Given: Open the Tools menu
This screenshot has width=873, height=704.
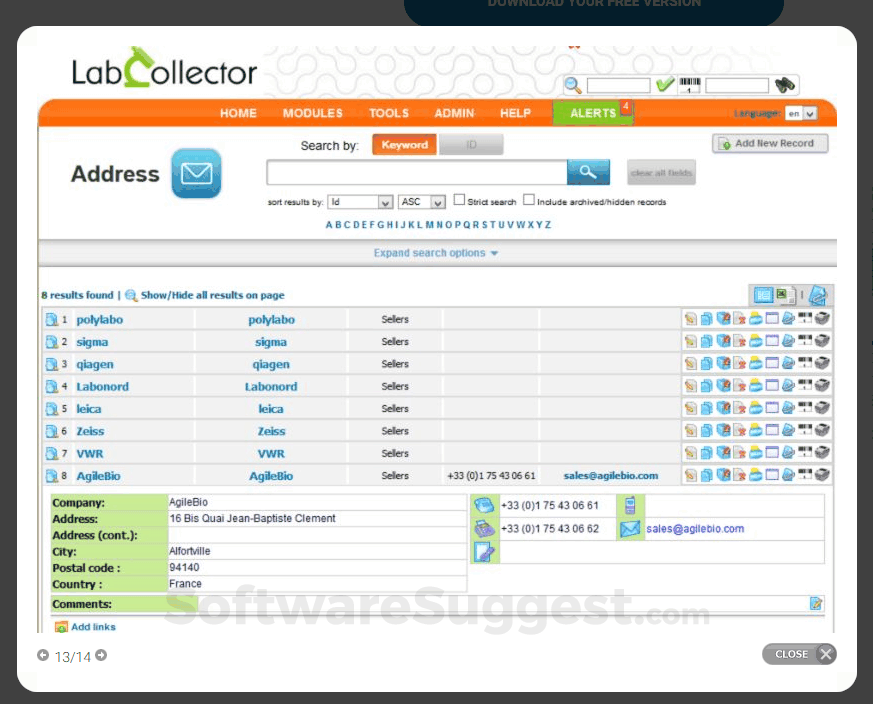Looking at the screenshot, I should tap(388, 113).
